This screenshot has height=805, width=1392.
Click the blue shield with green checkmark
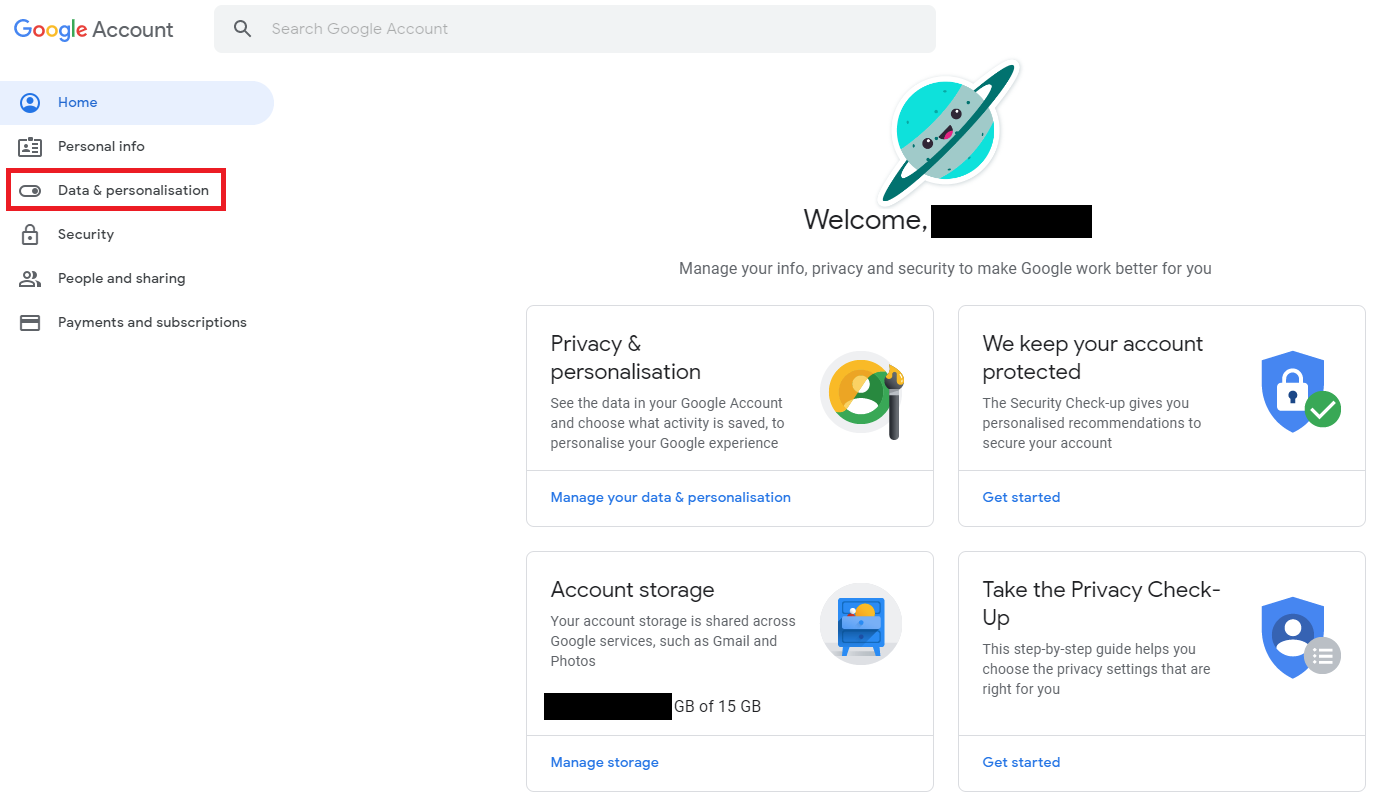coord(1301,391)
